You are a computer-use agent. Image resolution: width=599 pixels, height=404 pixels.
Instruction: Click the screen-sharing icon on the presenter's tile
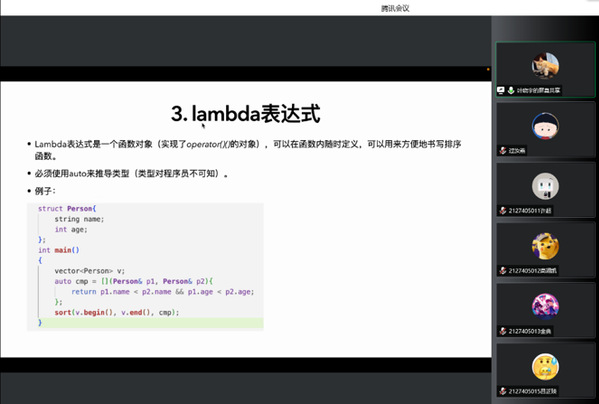pos(500,90)
